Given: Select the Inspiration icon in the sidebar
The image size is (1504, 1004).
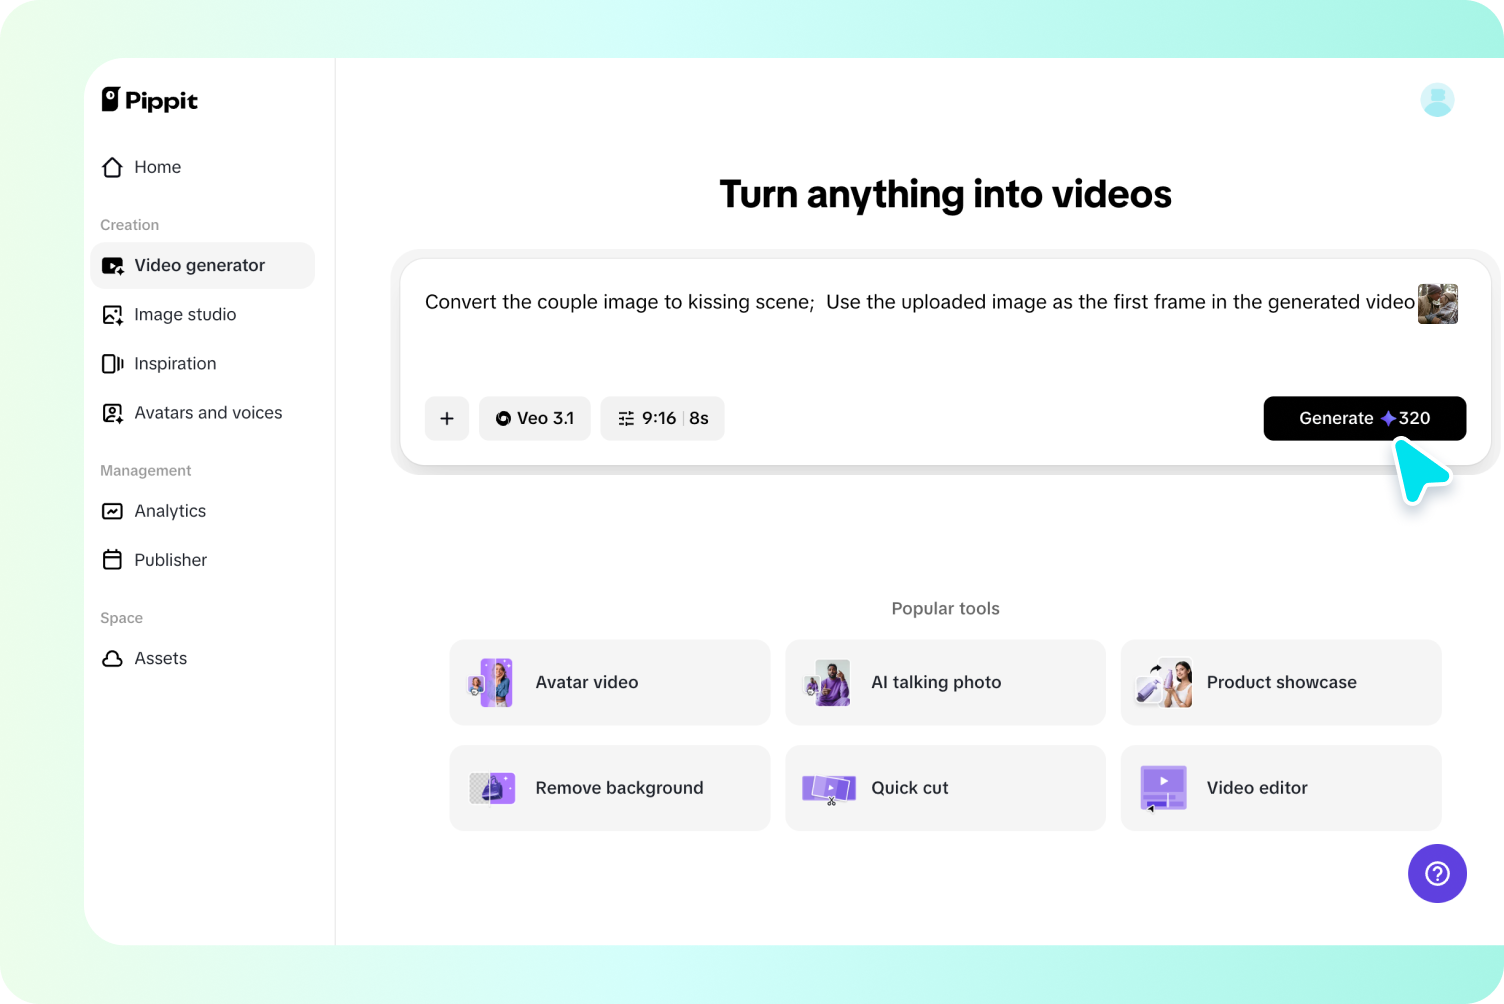Looking at the screenshot, I should point(113,363).
